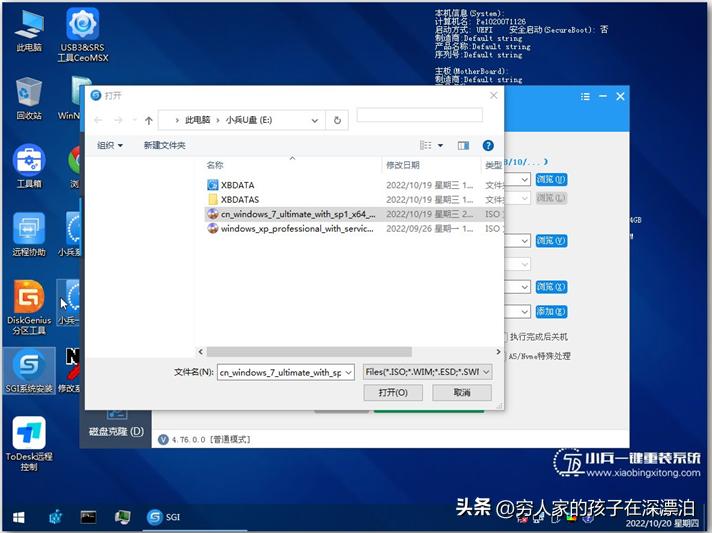Click 新建文件夹 new folder
The width and height of the screenshot is (712, 533).
[164, 145]
